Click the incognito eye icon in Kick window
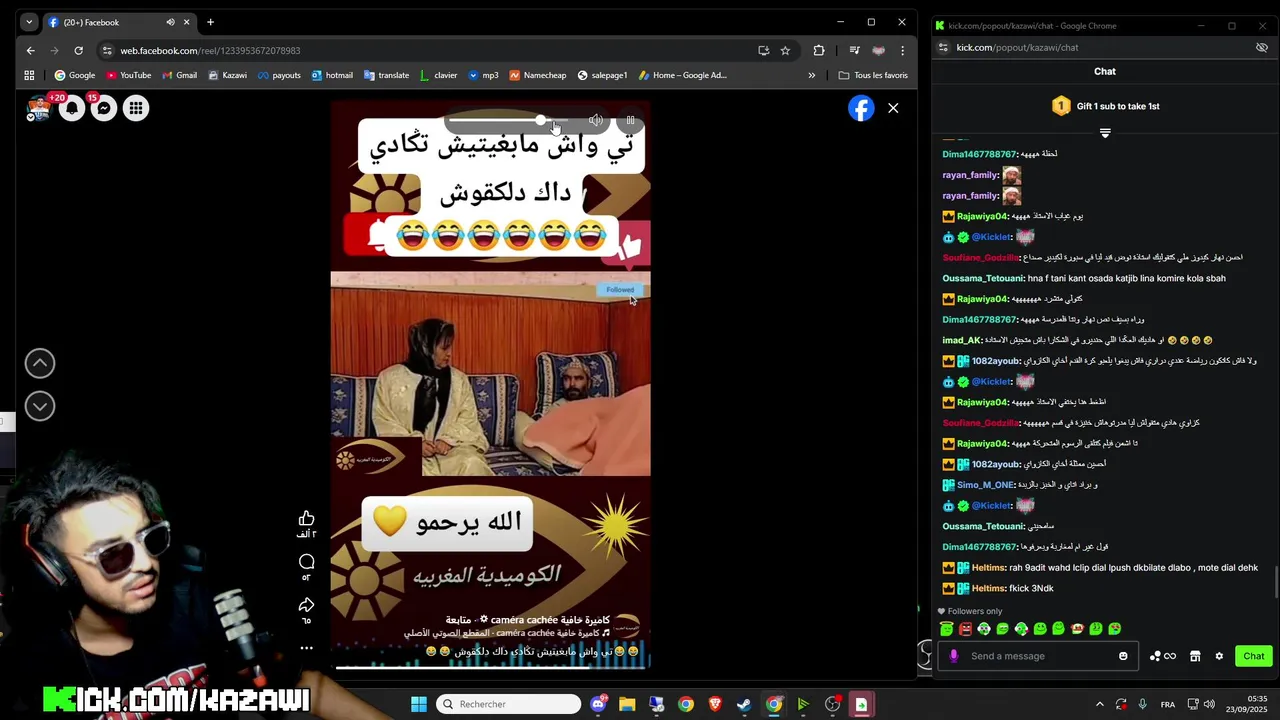 click(1262, 47)
